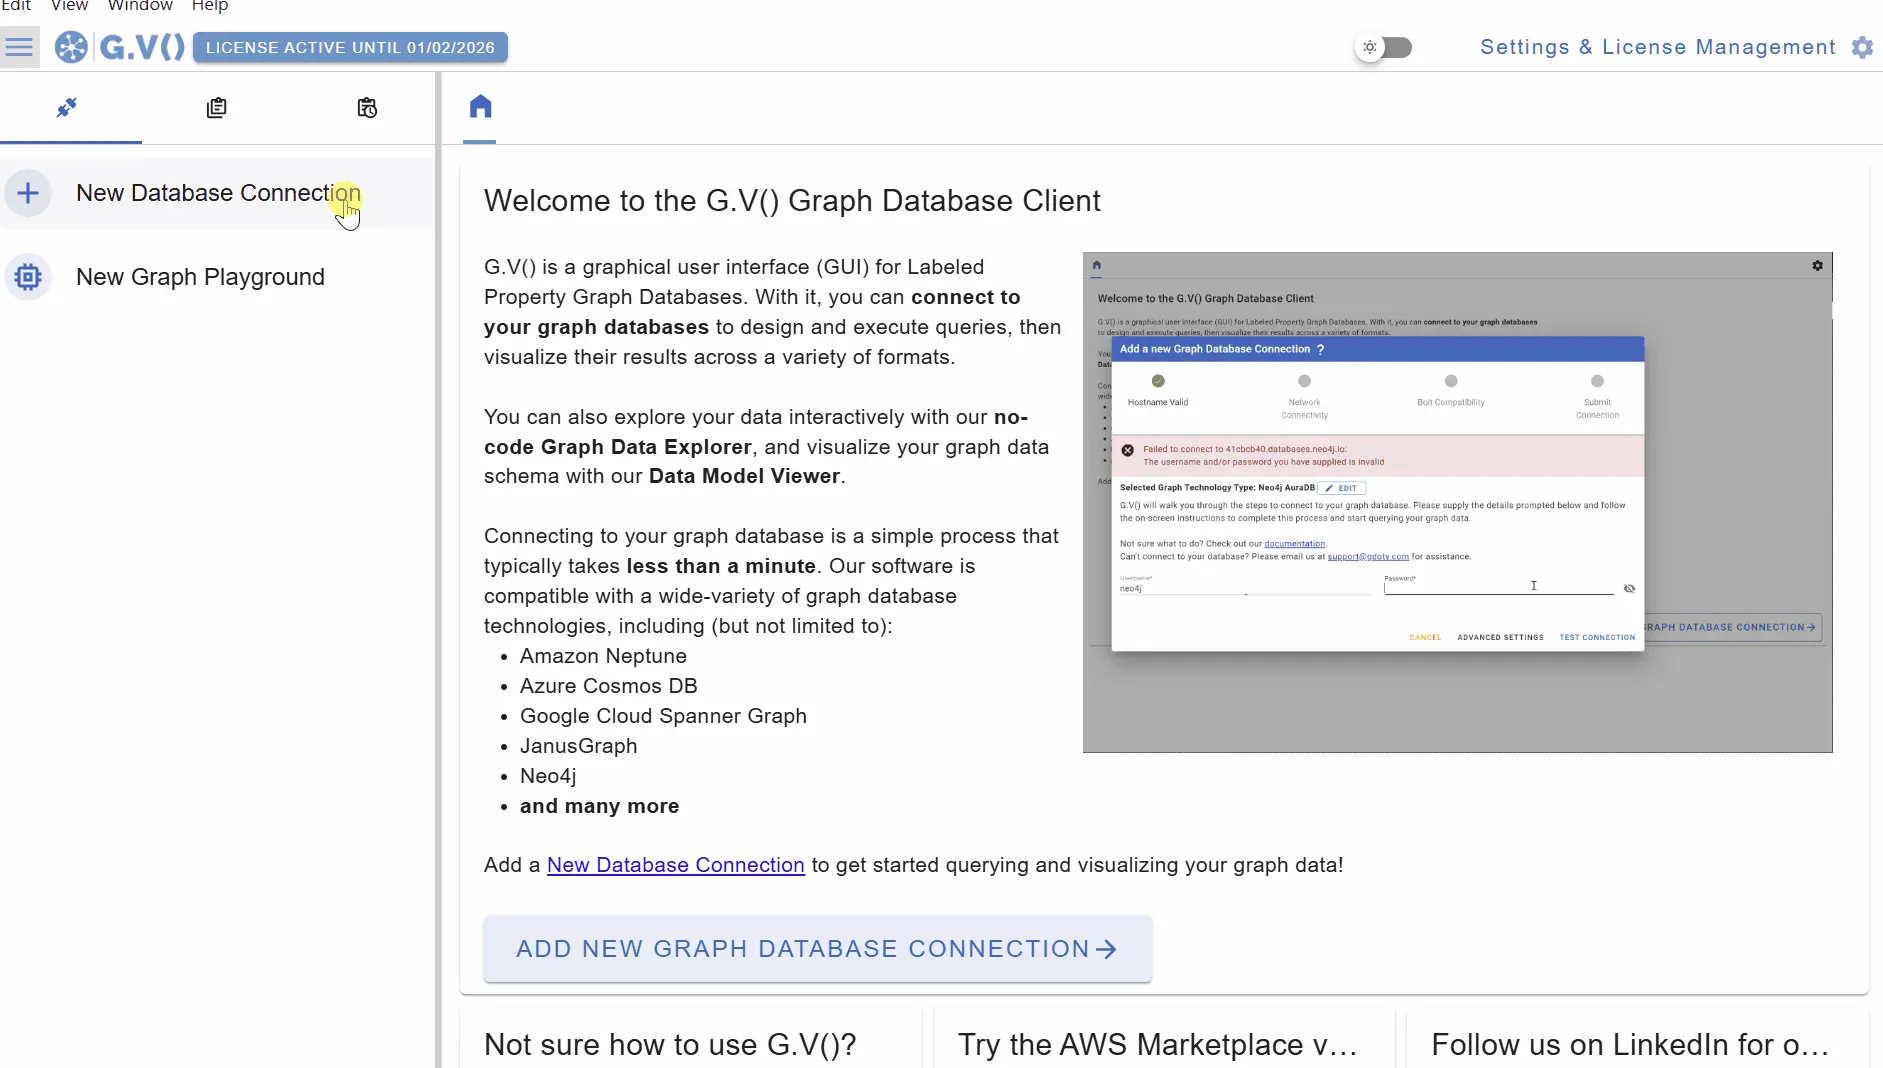Open the Edit menu

16,6
